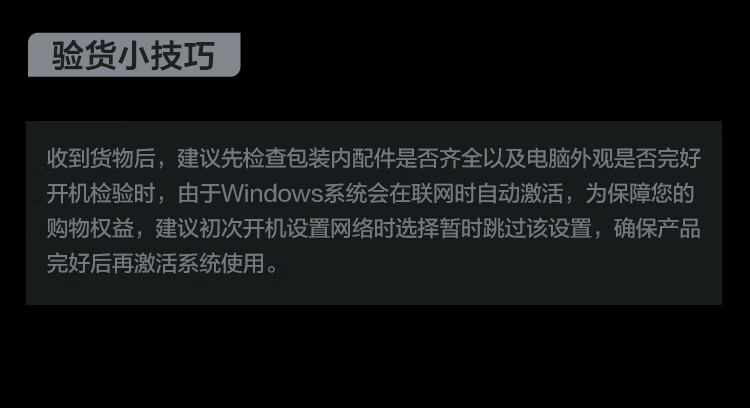This screenshot has height=408, width=750.
Task: Click the word Windows in the paragraph
Action: pyautogui.click(x=272, y=193)
